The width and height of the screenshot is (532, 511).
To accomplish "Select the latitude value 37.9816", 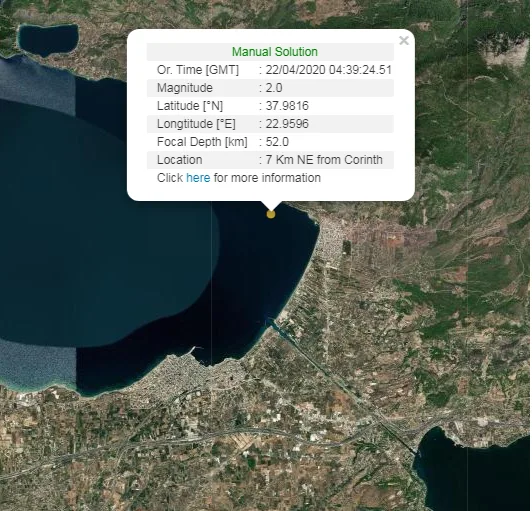I will click(x=287, y=106).
